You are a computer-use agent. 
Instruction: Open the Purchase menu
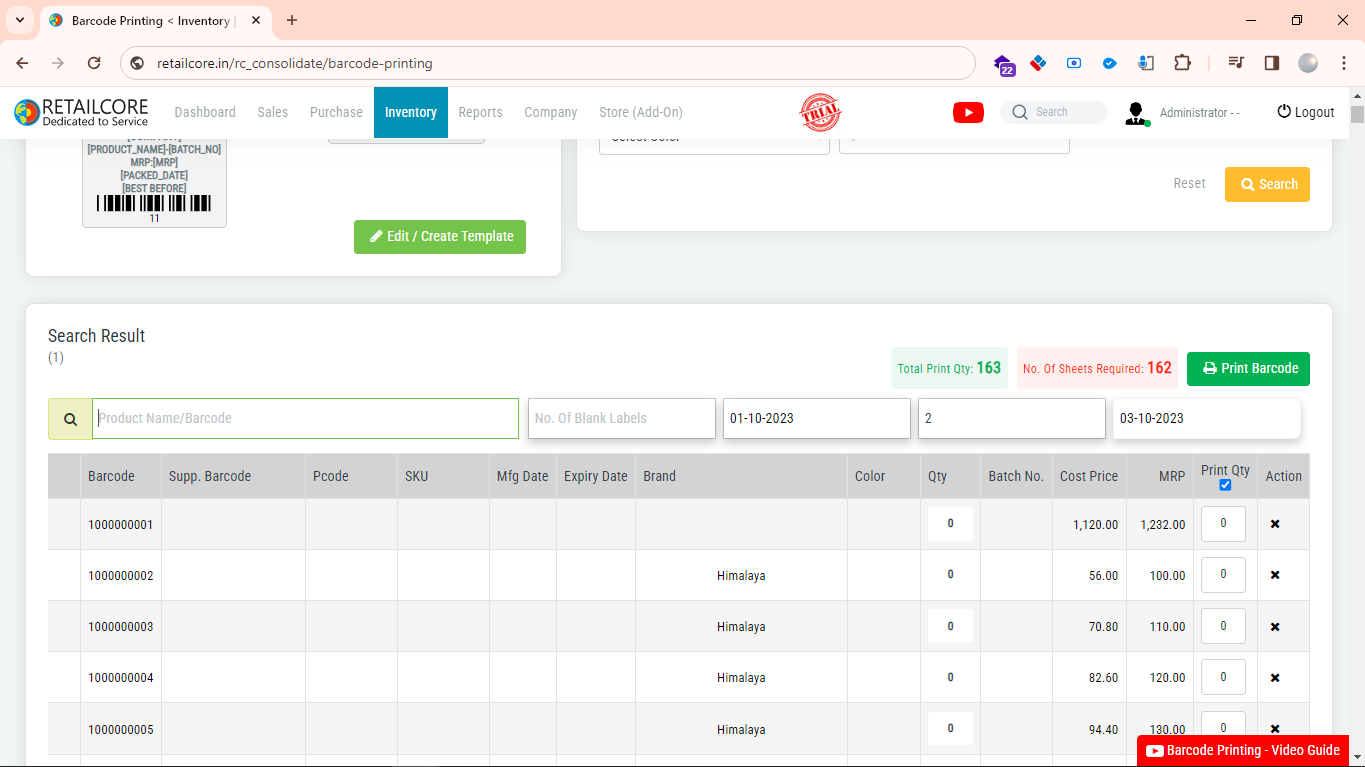(336, 112)
